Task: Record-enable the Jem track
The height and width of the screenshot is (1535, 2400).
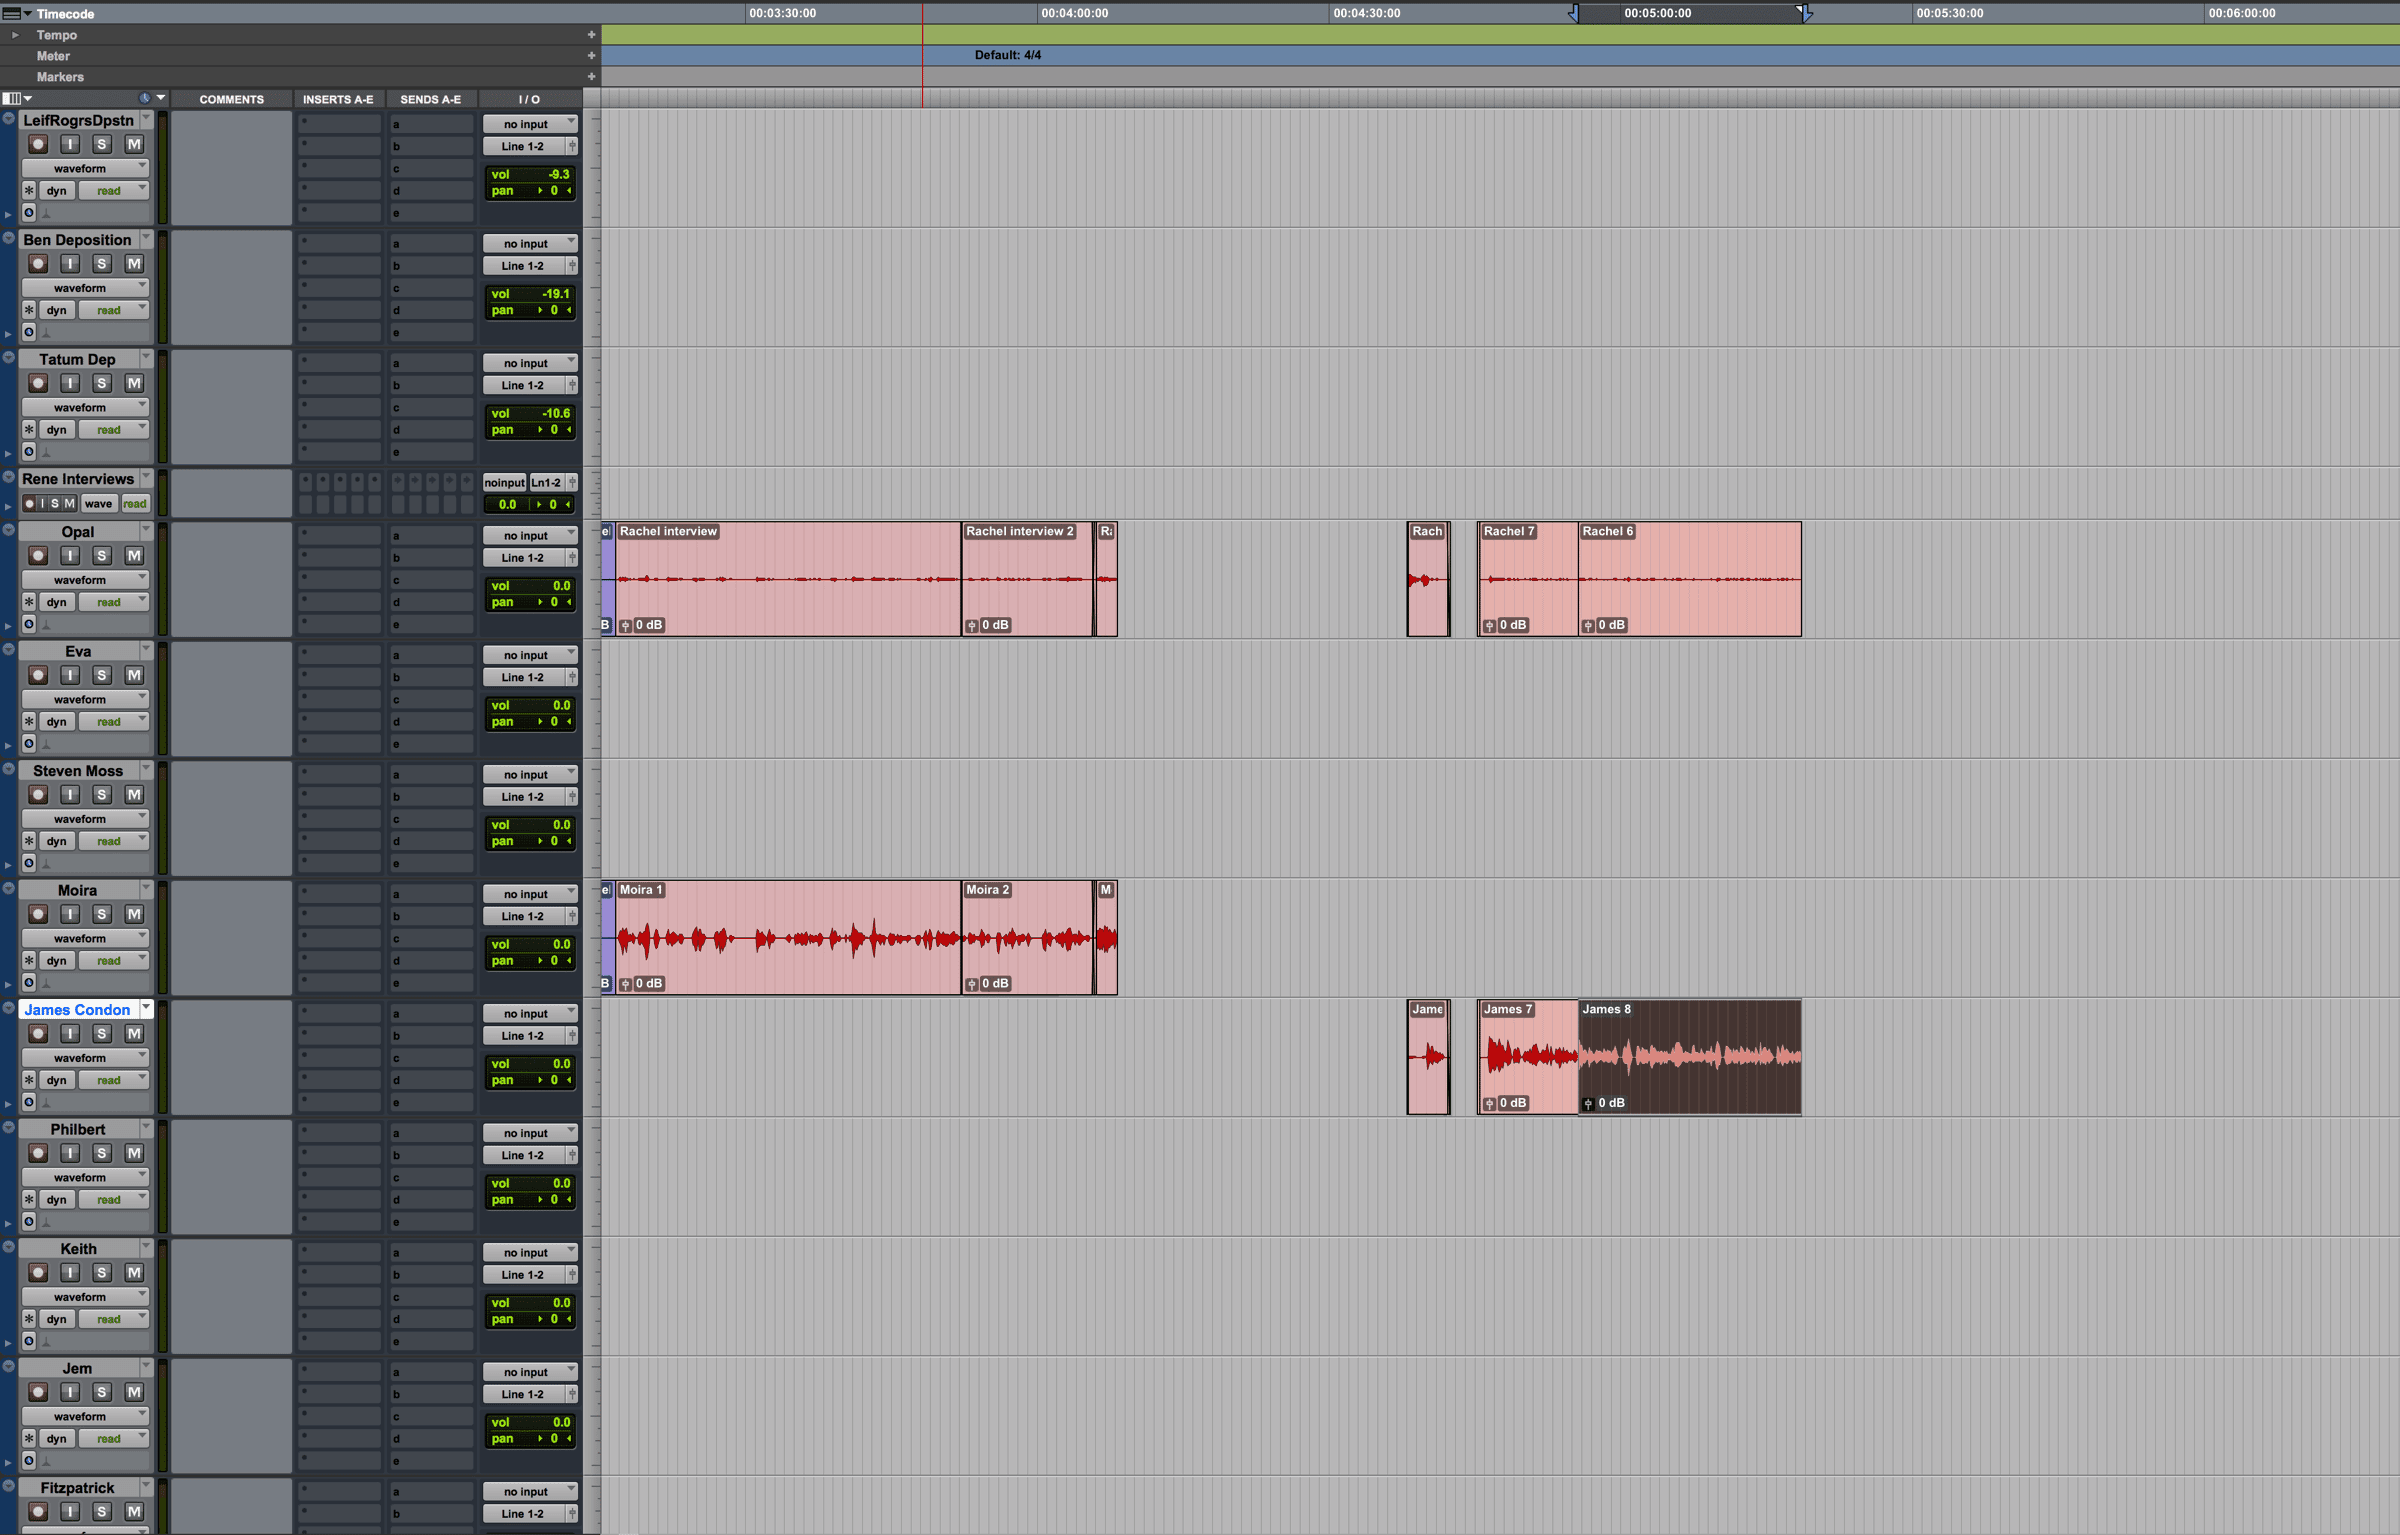Action: [x=38, y=1392]
